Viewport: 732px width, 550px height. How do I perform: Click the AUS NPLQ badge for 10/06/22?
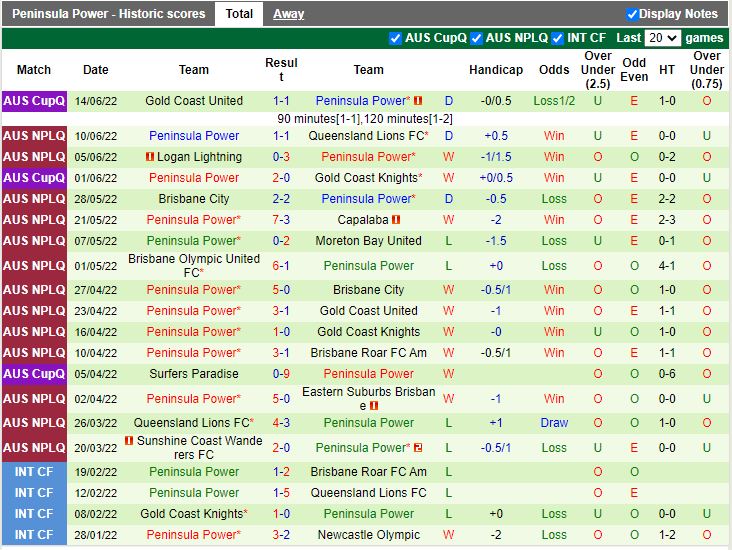click(34, 136)
